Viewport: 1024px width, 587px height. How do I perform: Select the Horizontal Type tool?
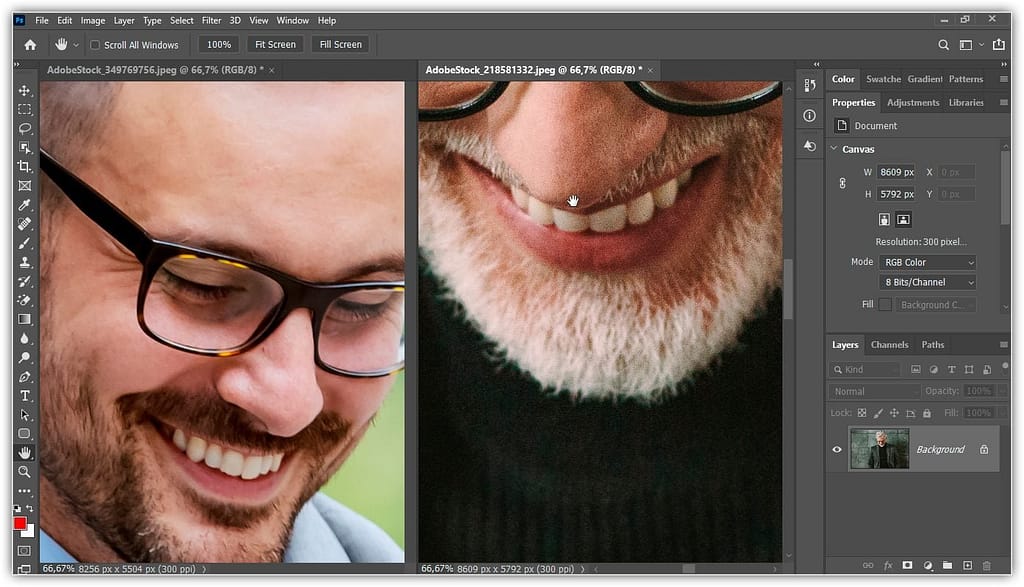(x=25, y=396)
